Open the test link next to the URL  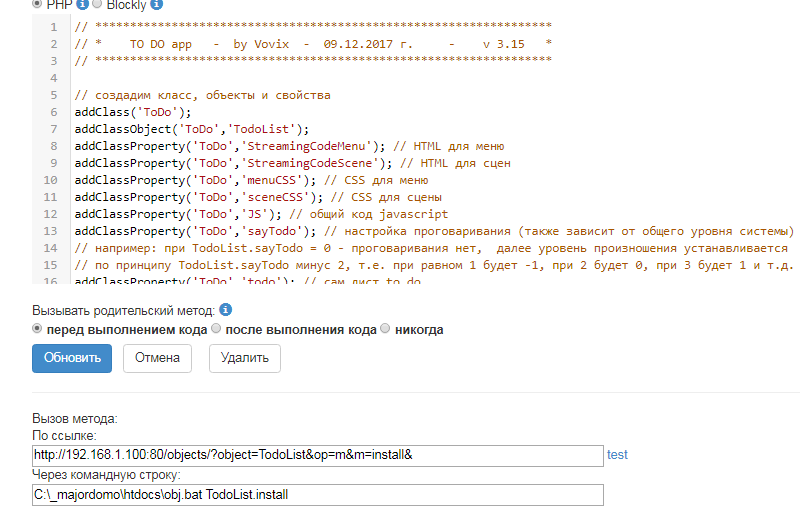(x=617, y=455)
